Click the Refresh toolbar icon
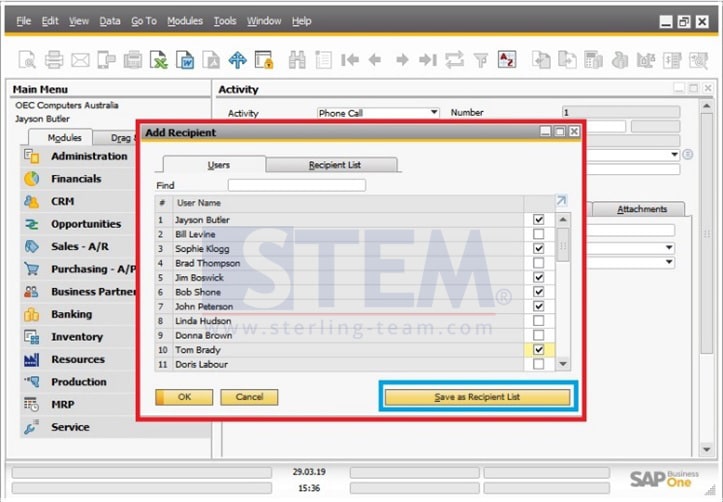 pos(454,60)
